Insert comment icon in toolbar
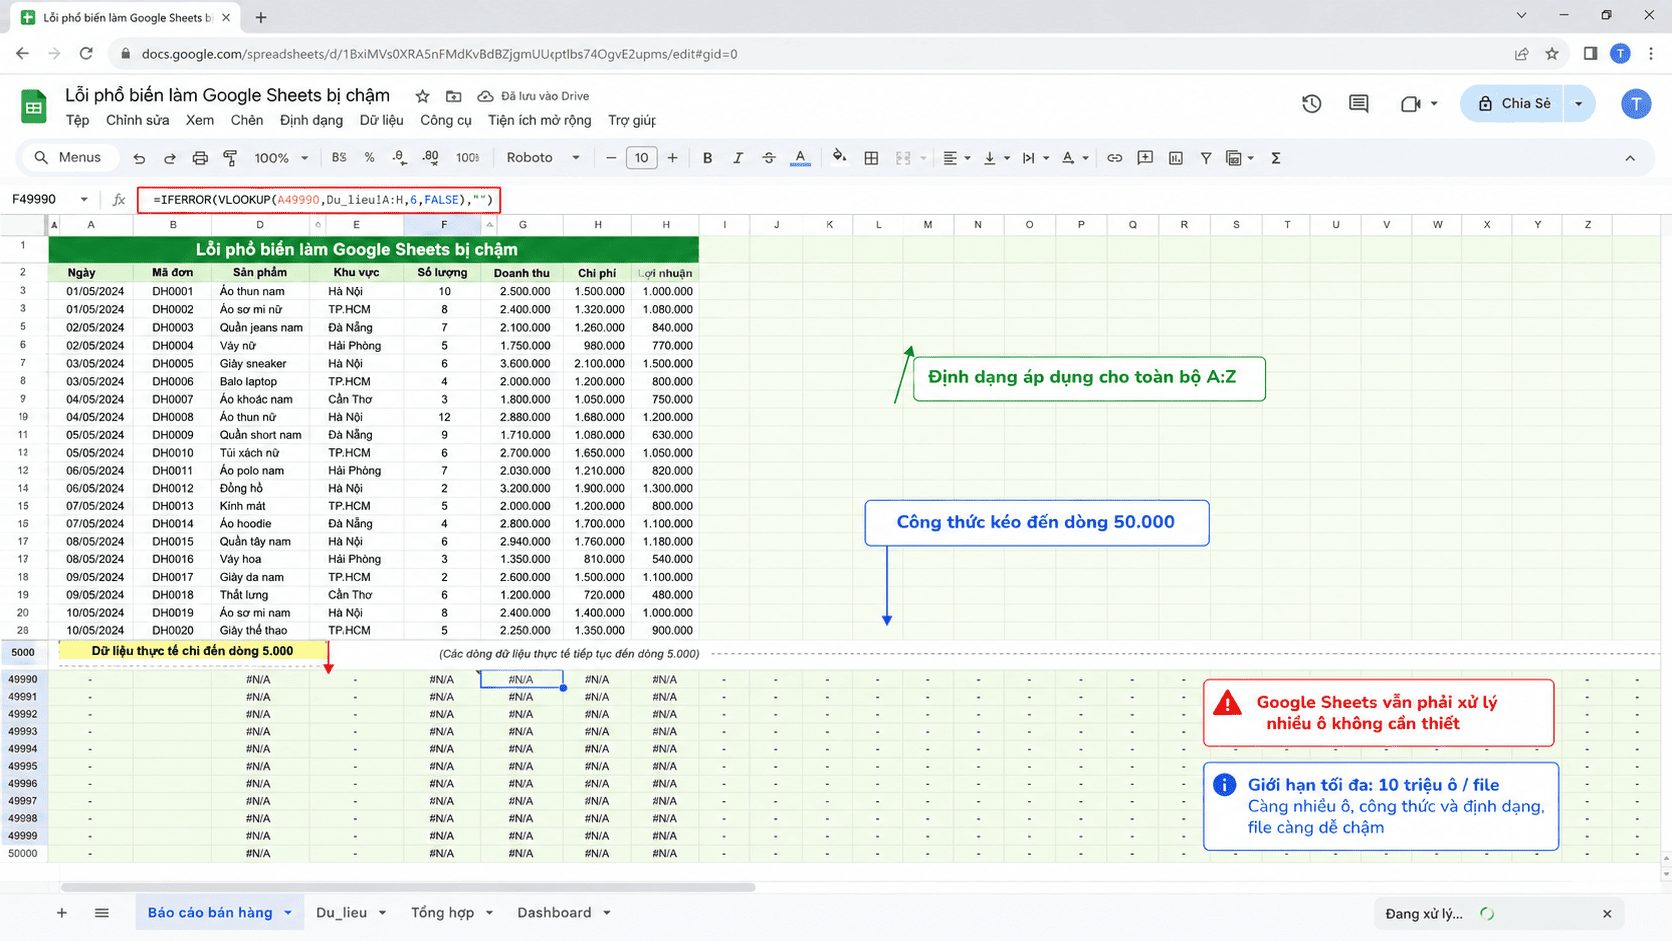Screen dimensions: 1672x941 coord(1145,158)
